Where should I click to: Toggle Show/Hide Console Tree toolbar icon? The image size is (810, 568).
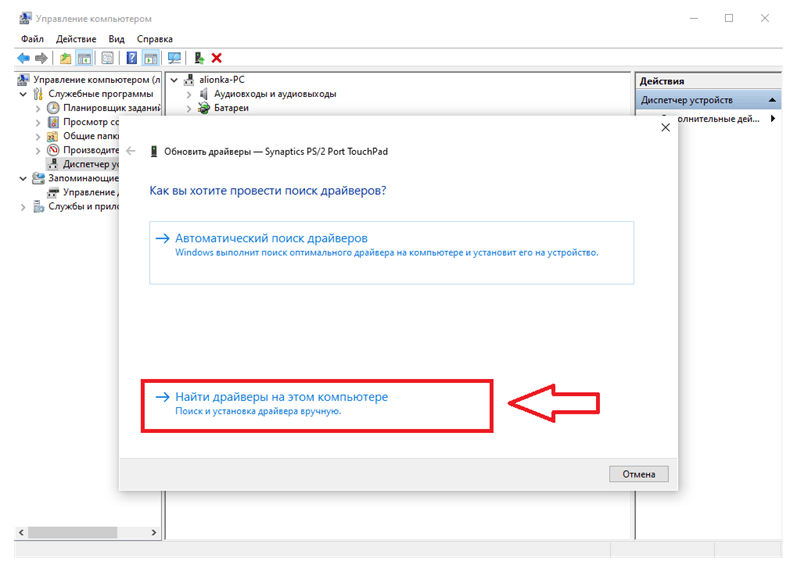pos(84,58)
